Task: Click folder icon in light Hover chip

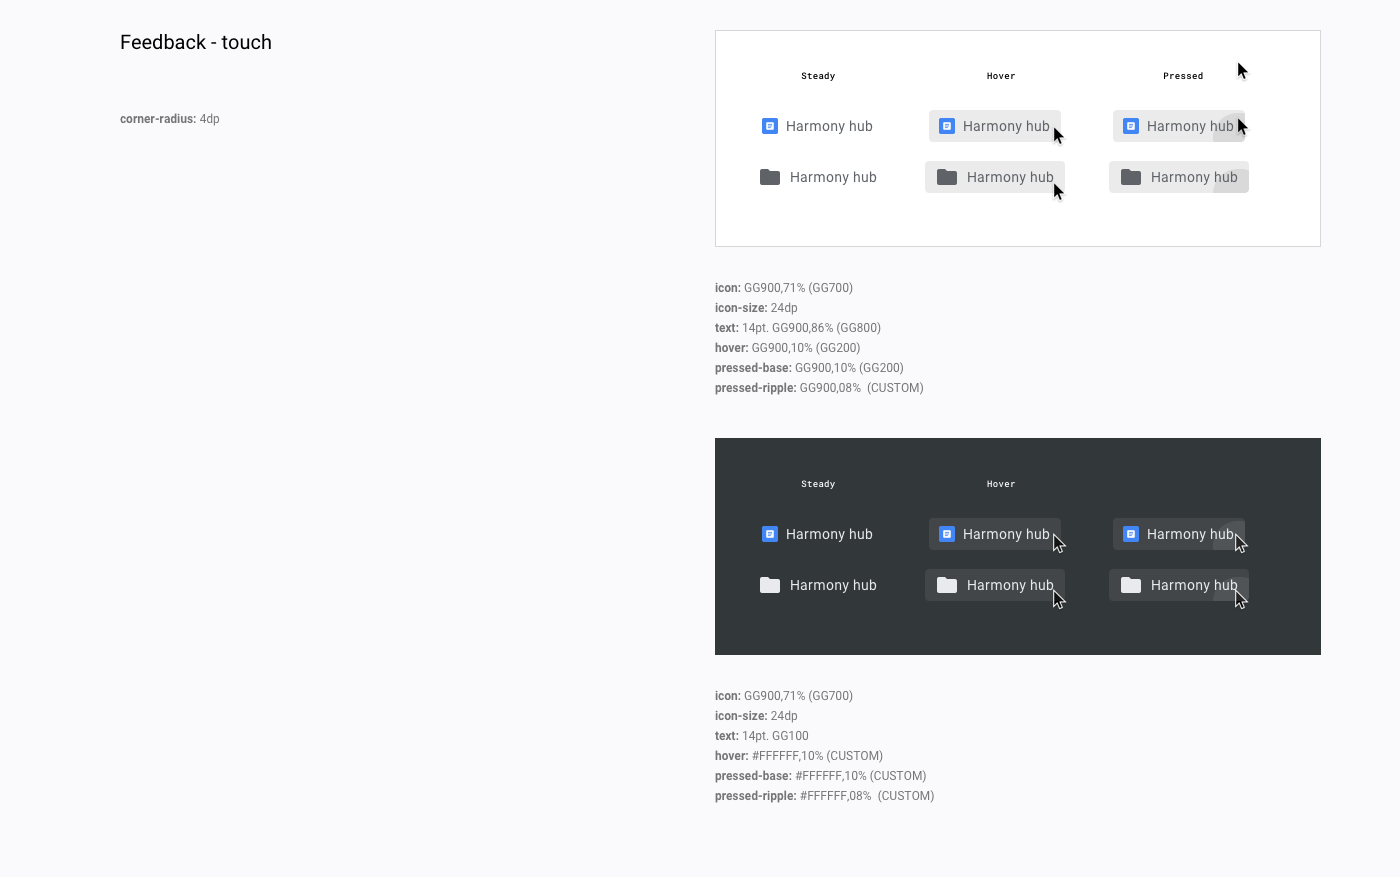Action: (x=947, y=177)
